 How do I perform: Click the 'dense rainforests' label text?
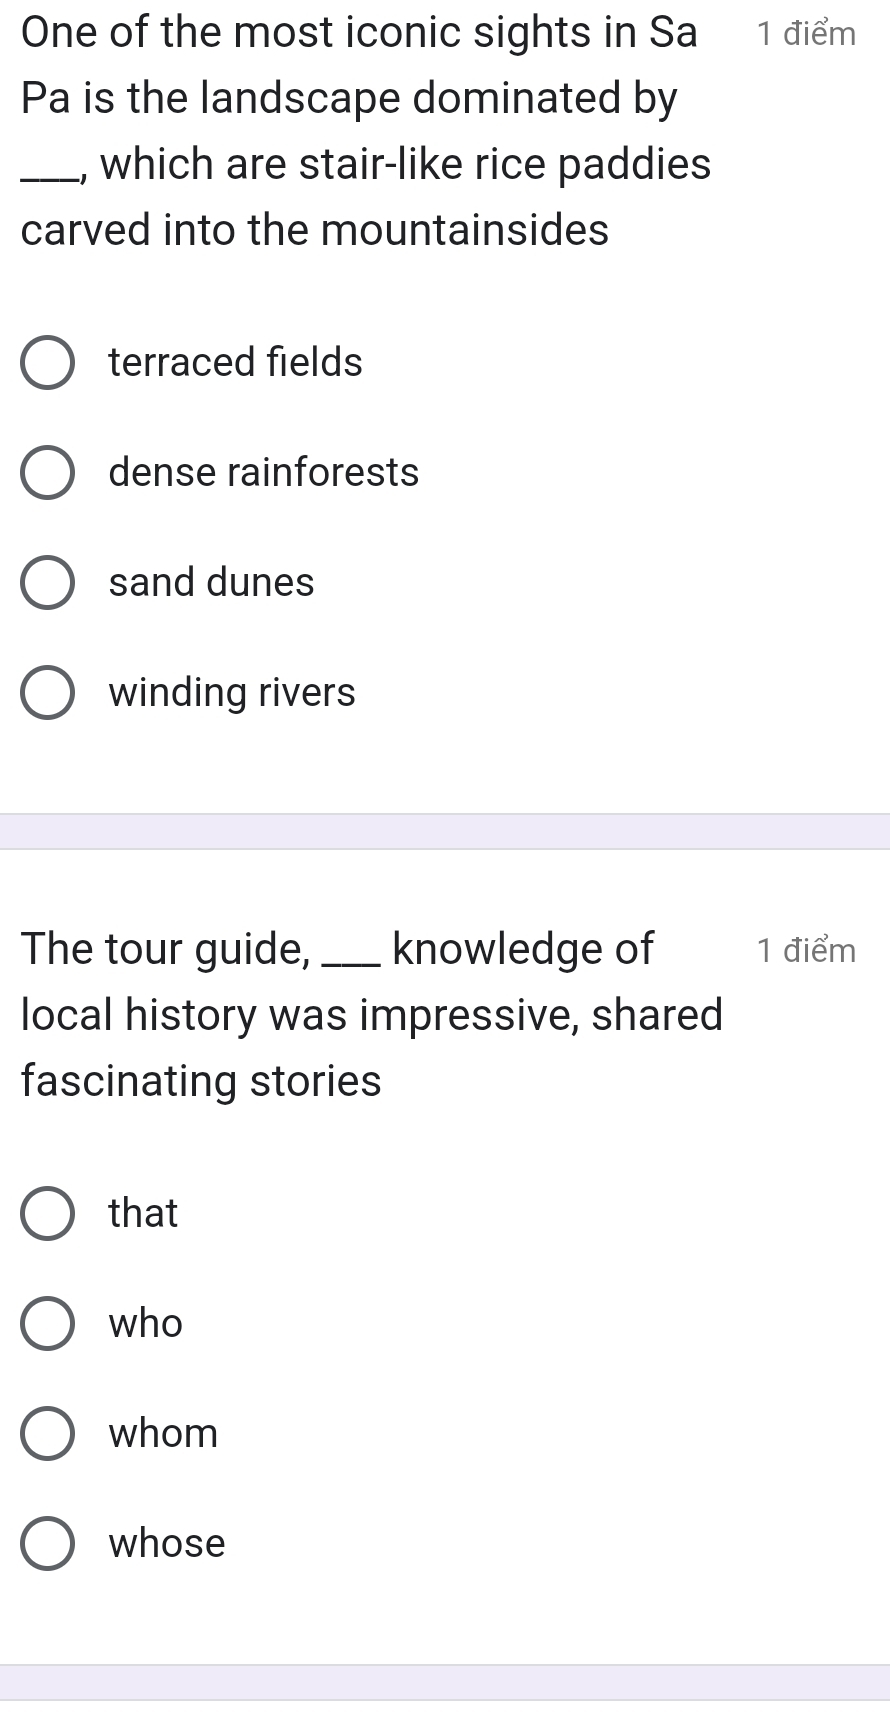pyautogui.click(x=264, y=472)
